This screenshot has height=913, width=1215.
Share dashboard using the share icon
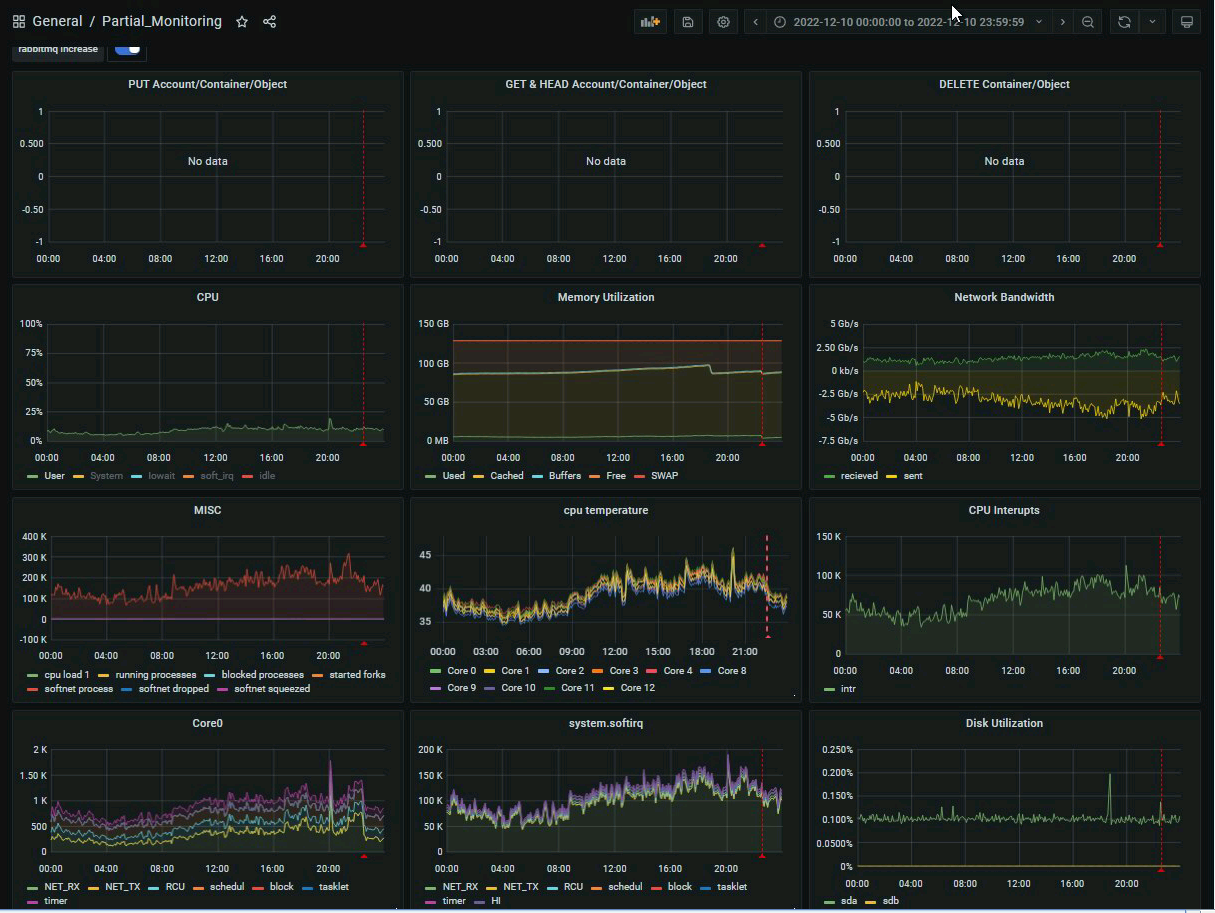pos(269,22)
